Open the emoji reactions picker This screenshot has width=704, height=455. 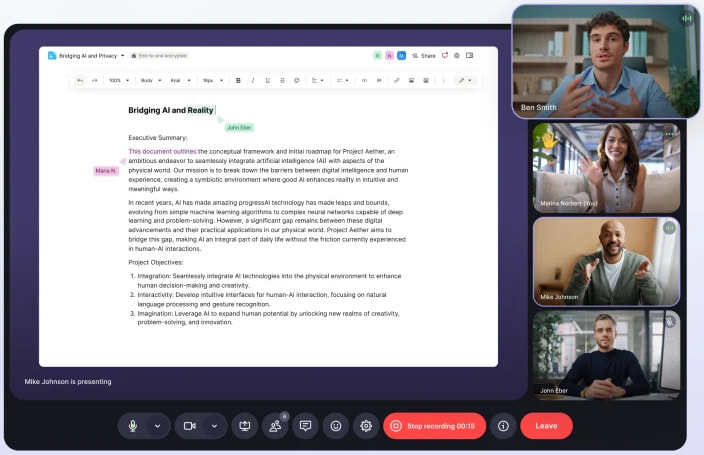pyautogui.click(x=336, y=426)
